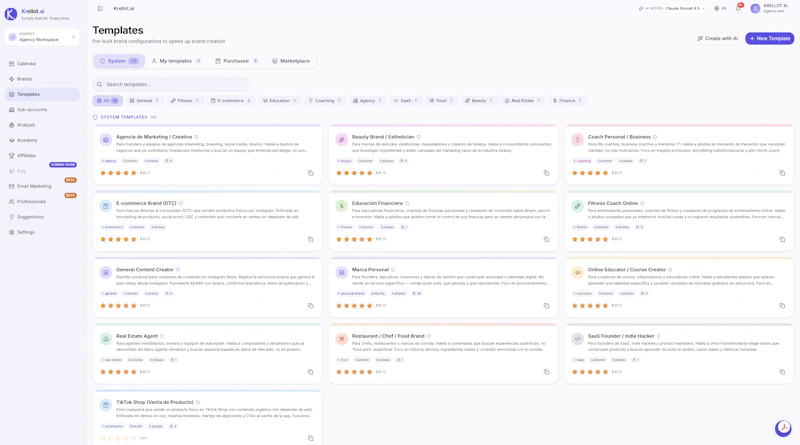
Task: Click the SaaS Founder code icon
Action: pos(577,339)
